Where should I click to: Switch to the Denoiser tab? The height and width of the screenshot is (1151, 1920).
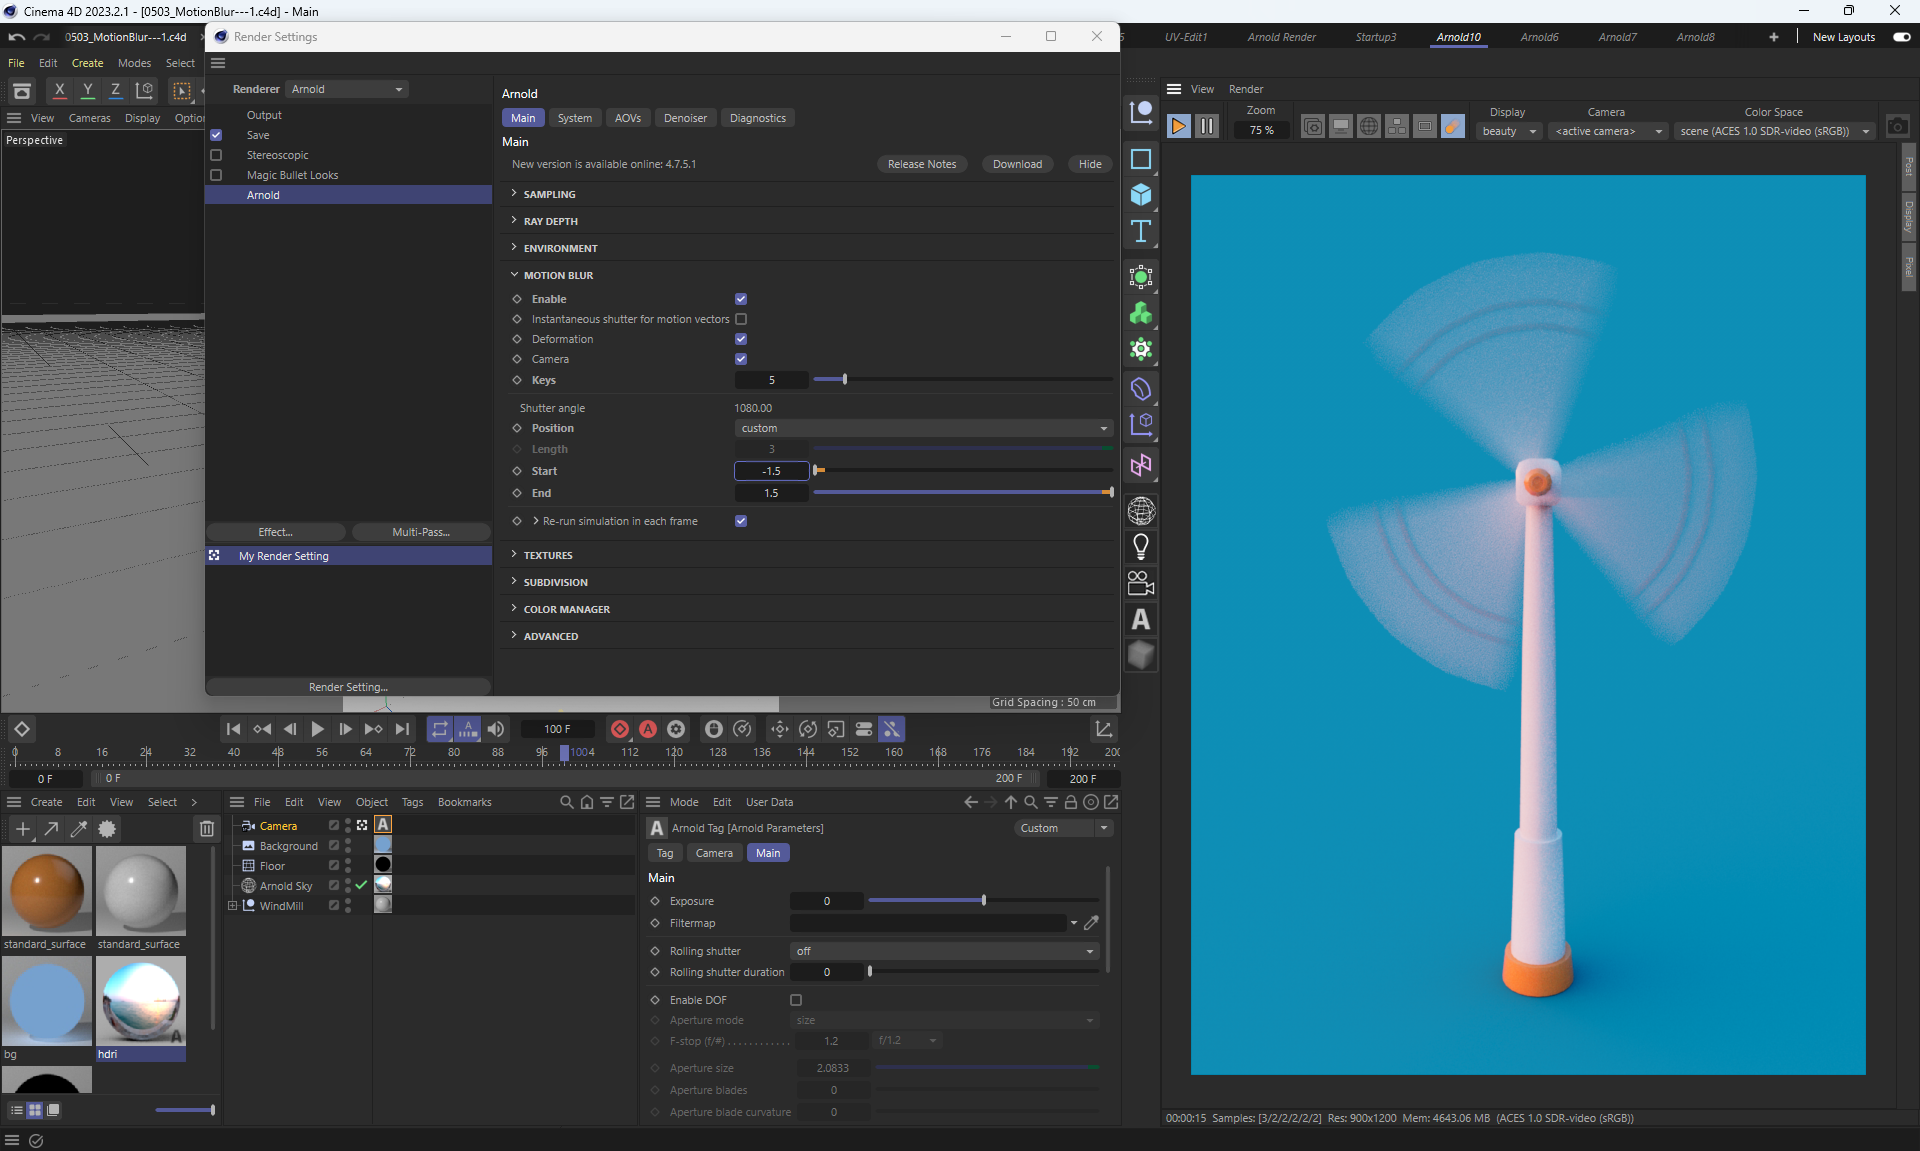tap(685, 118)
